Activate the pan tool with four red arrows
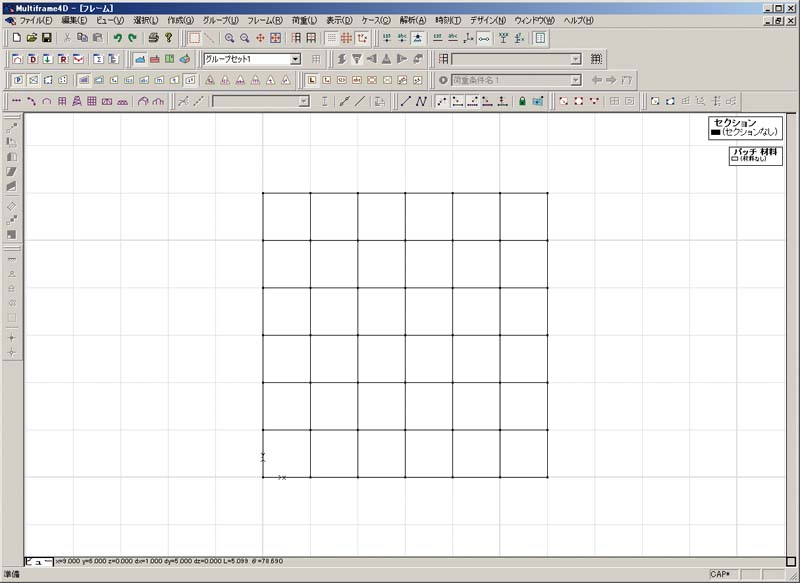Viewport: 800px width, 583px height. point(260,38)
